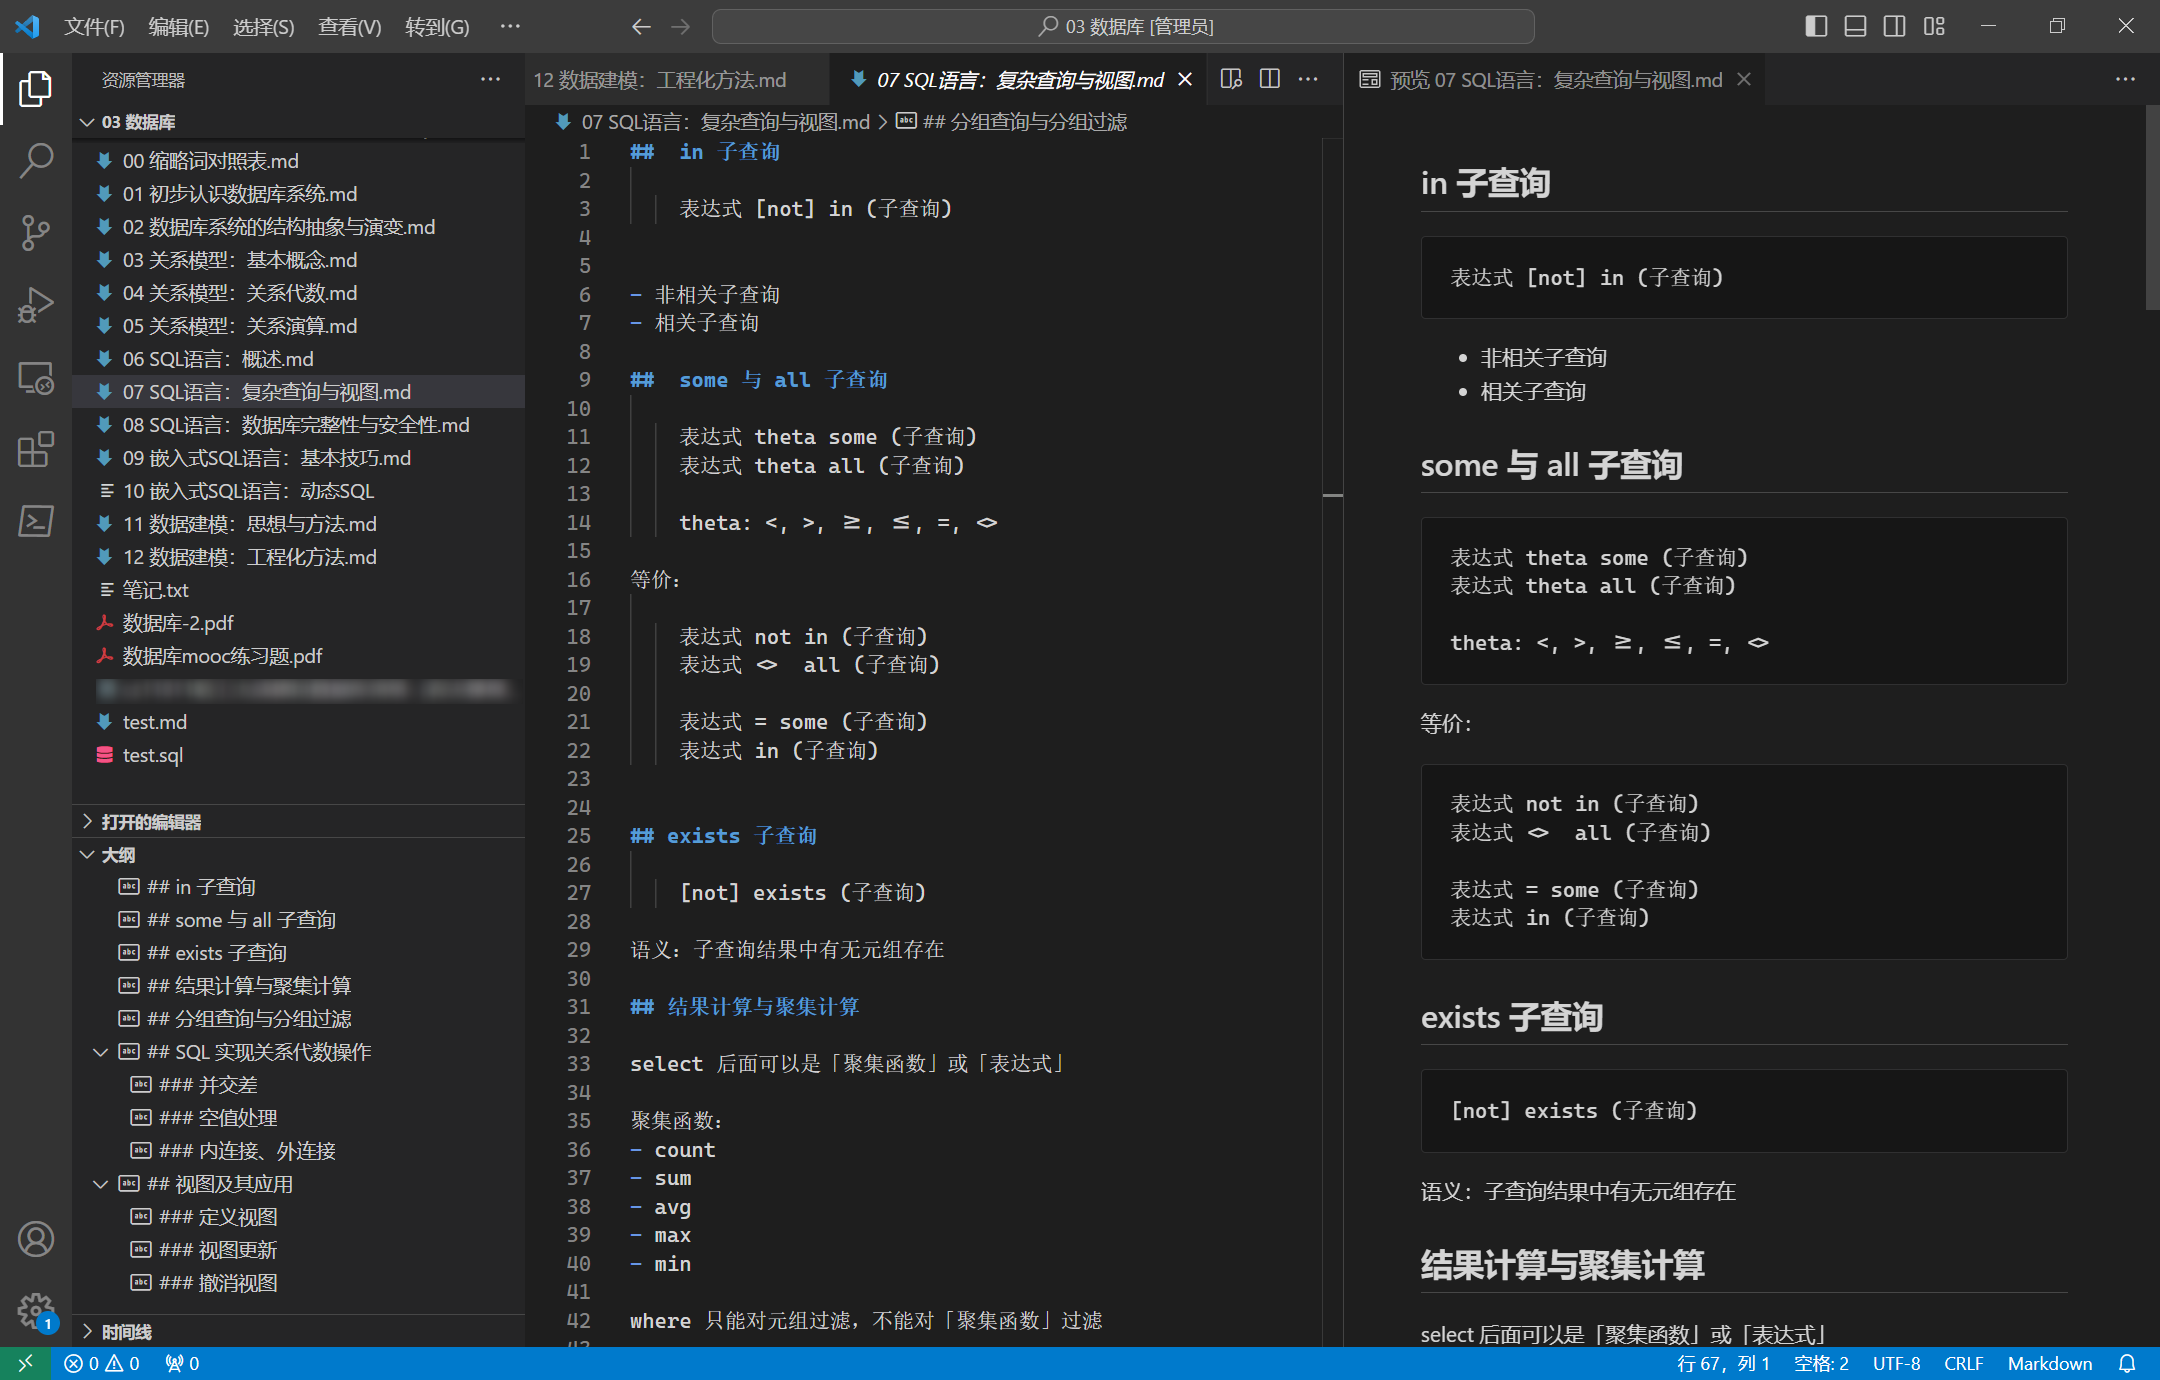Toggle the secondary side bar layout button

point(1894,26)
